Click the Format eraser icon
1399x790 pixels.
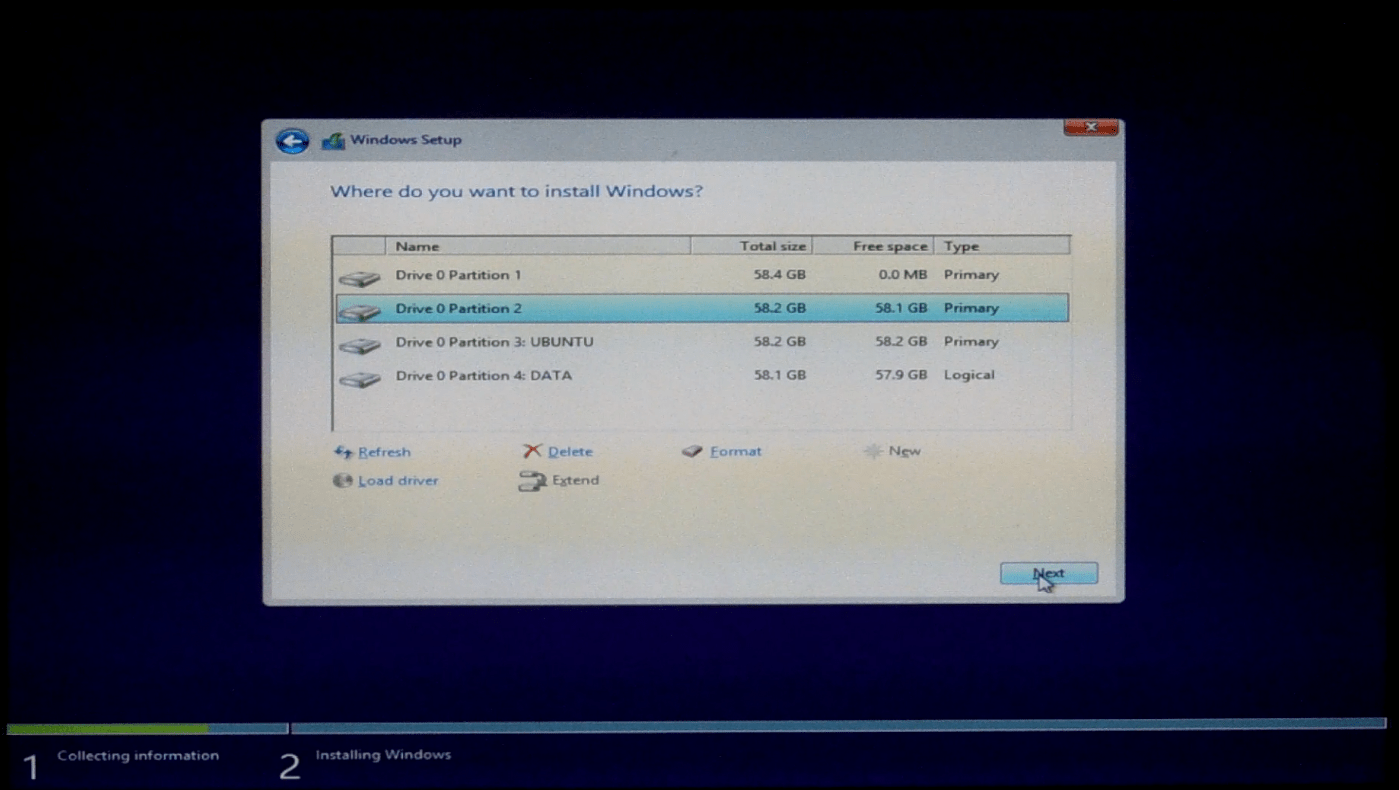tap(692, 452)
